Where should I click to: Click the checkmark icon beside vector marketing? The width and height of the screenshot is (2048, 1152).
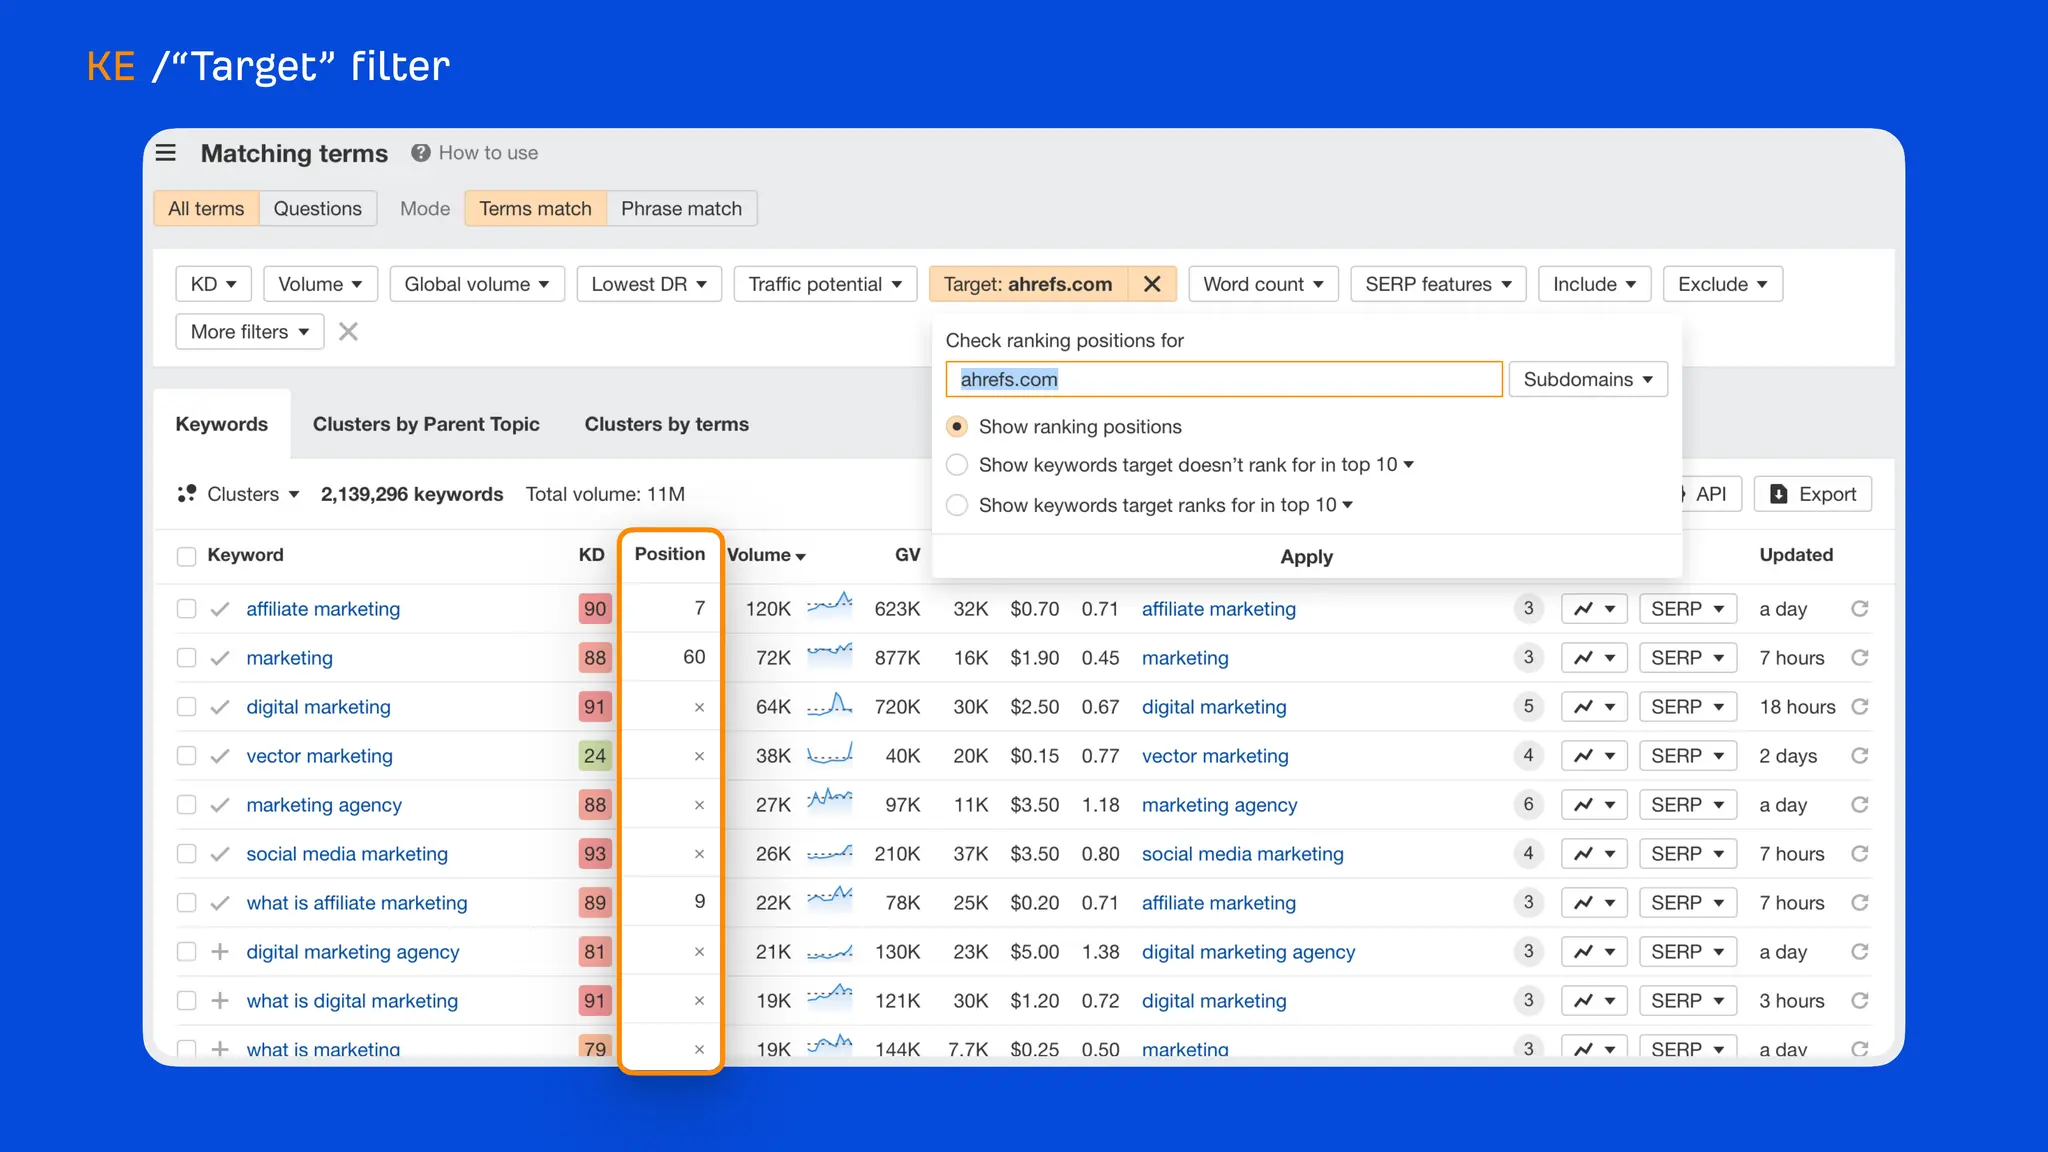(x=220, y=756)
